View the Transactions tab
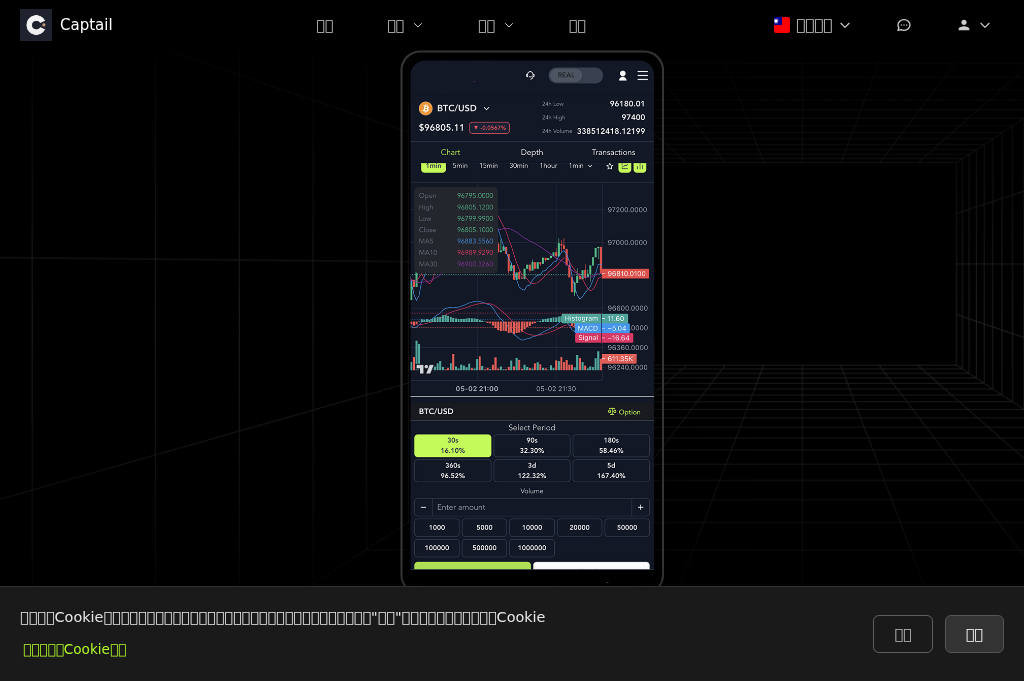Image resolution: width=1024 pixels, height=681 pixels. click(613, 152)
